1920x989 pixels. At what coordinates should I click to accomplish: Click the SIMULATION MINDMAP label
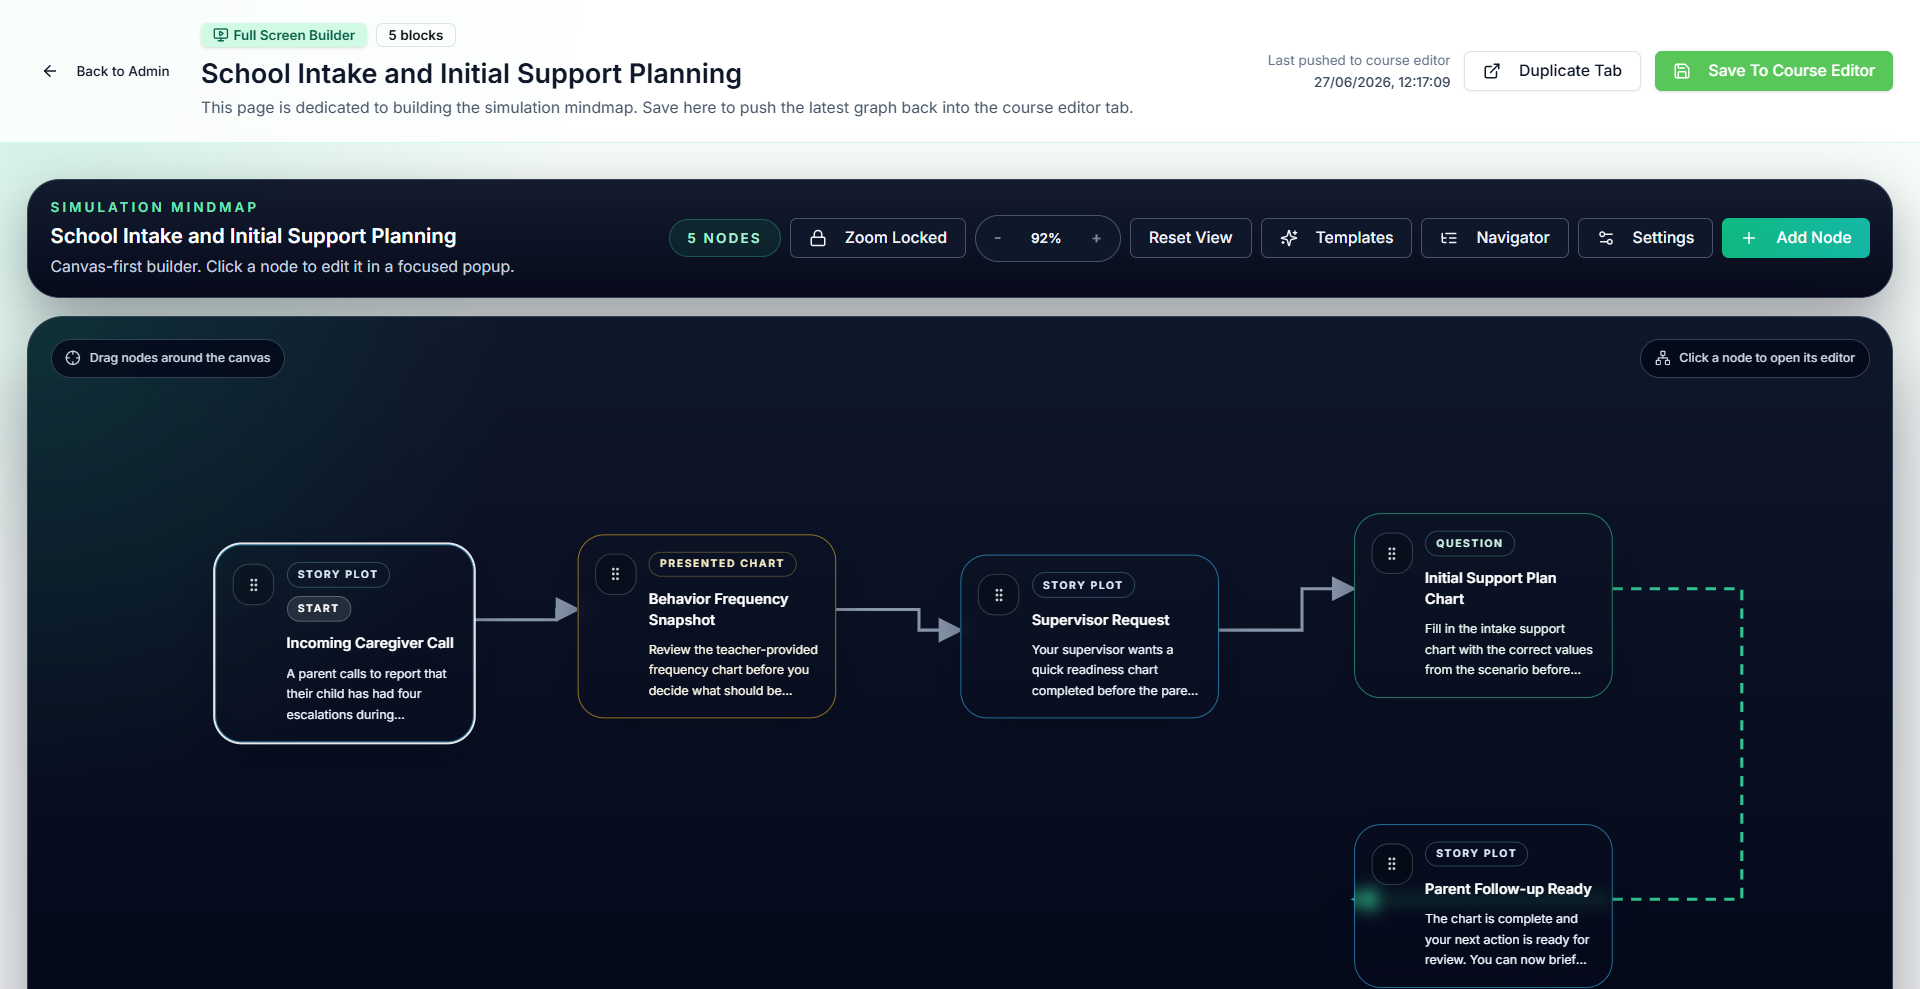point(154,207)
